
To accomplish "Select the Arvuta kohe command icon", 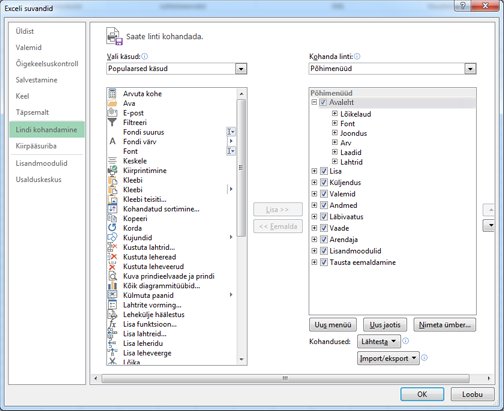I will [112, 93].
